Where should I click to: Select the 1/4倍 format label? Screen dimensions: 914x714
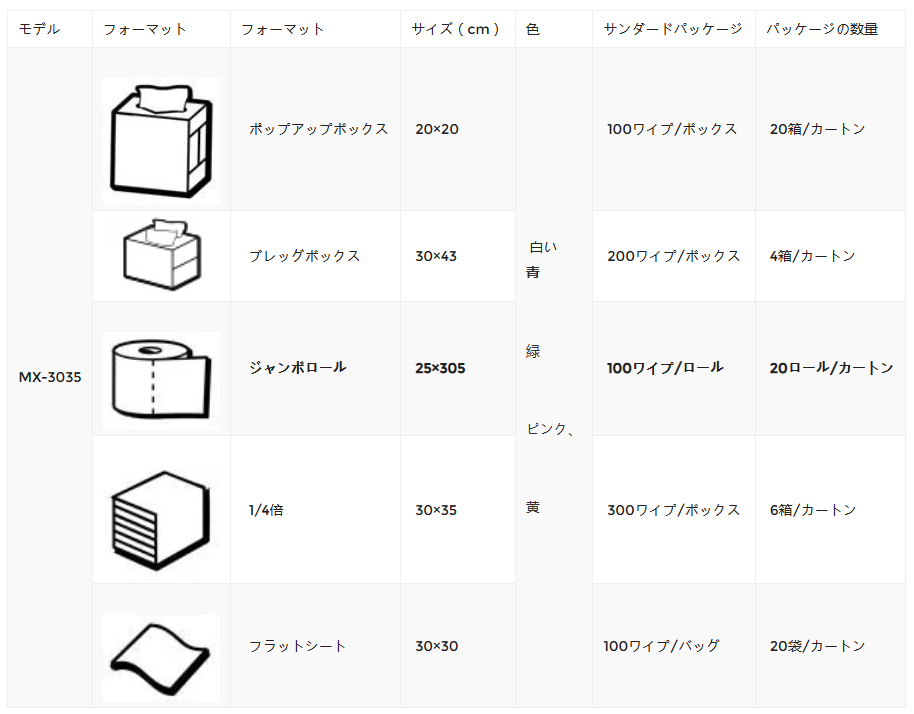tap(266, 510)
